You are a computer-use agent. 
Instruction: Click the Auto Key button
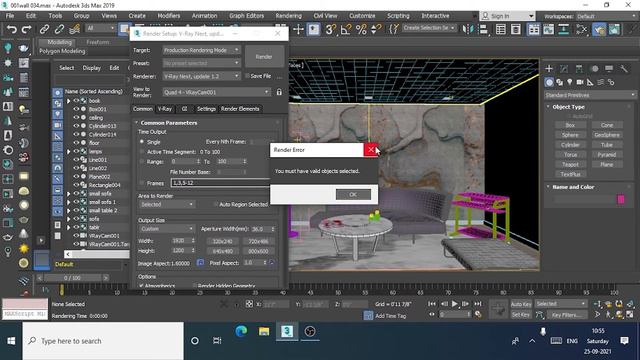(521, 304)
